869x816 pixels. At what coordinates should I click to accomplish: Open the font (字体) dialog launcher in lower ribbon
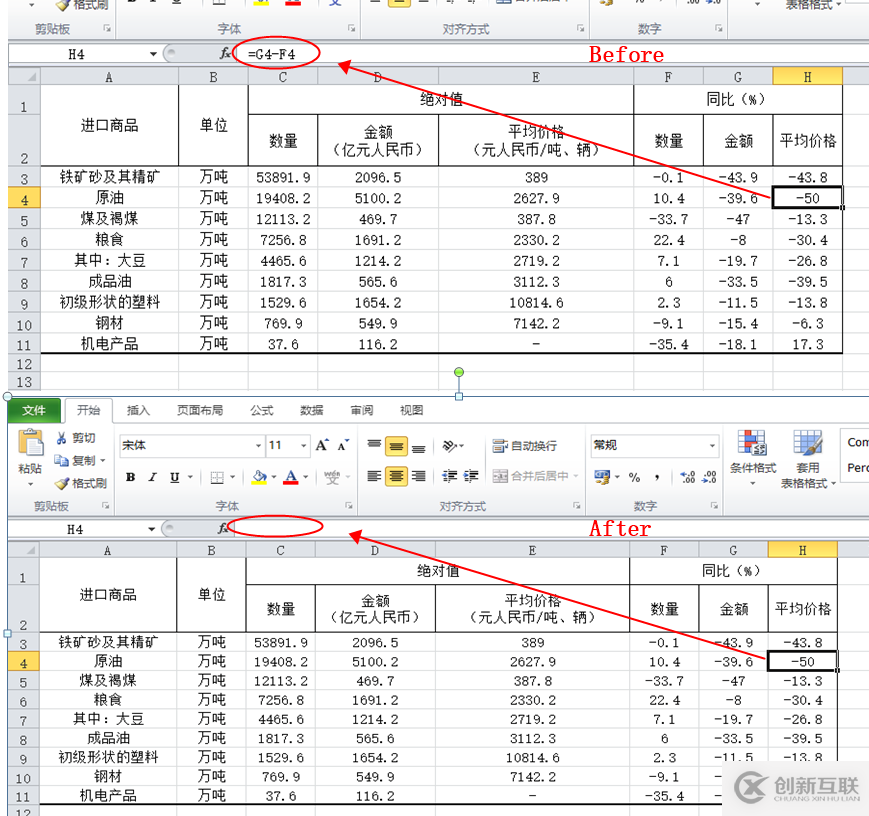(349, 506)
